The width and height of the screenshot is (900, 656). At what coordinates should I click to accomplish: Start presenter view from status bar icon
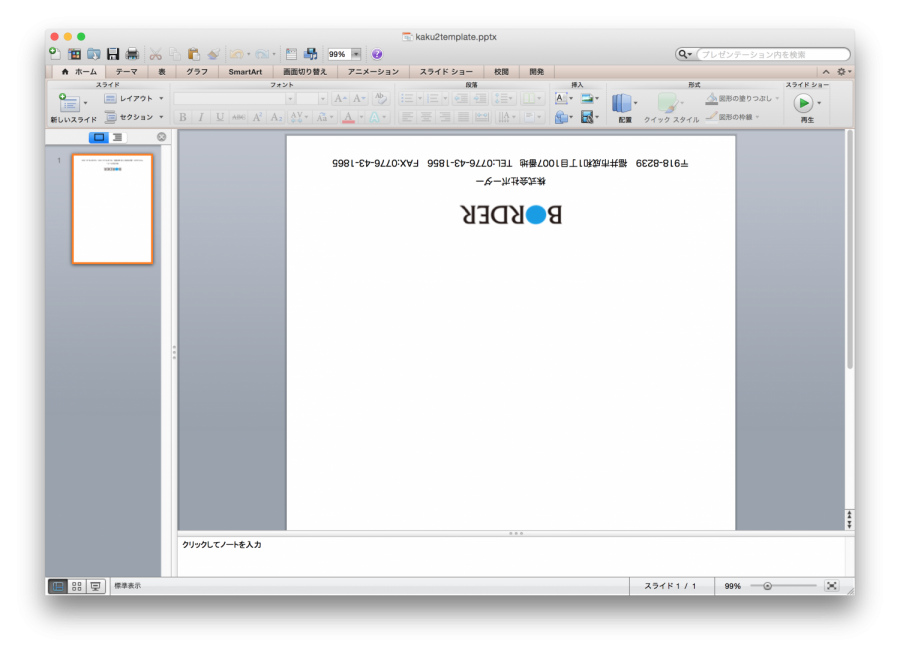[x=95, y=586]
